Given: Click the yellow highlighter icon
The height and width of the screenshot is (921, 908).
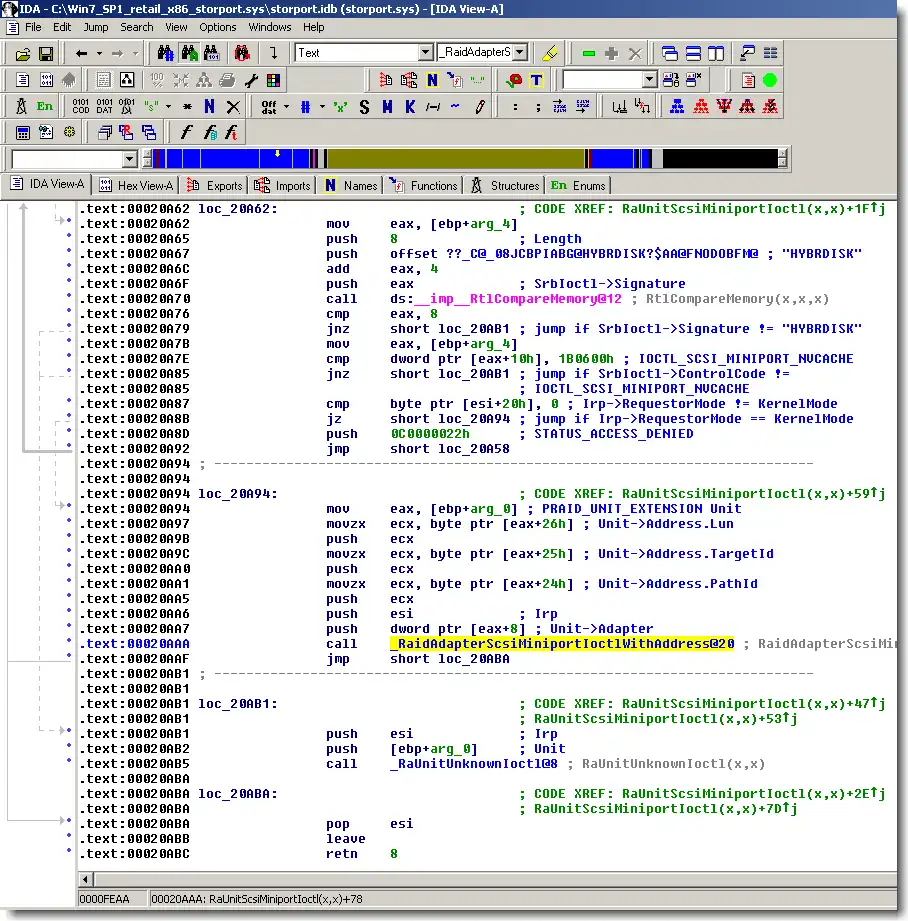Looking at the screenshot, I should (x=550, y=53).
